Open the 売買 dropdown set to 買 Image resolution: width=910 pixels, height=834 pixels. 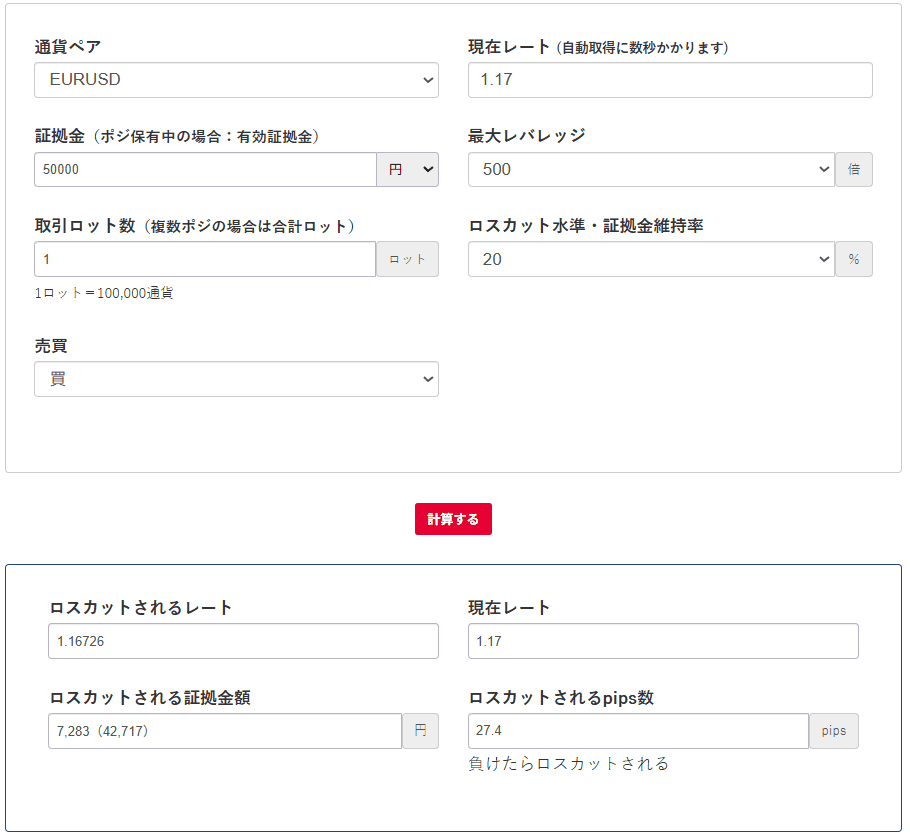[236, 379]
